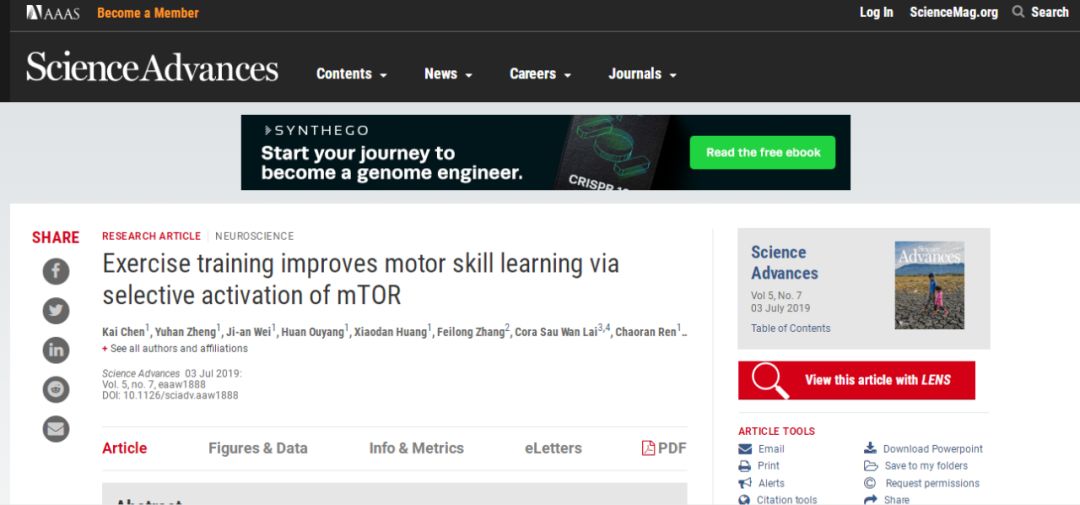1080x505 pixels.
Task: Click the article title heading
Action: pyautogui.click(x=360, y=279)
